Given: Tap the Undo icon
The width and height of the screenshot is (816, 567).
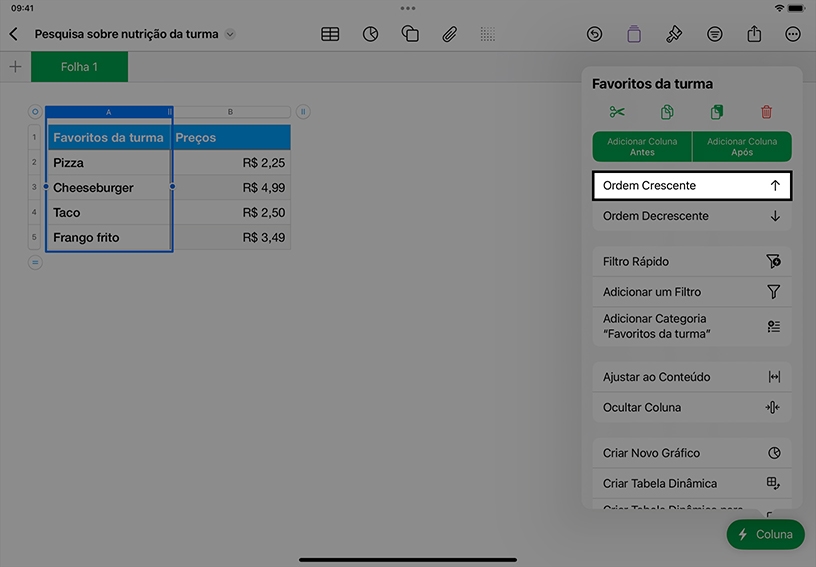Looking at the screenshot, I should tap(594, 34).
